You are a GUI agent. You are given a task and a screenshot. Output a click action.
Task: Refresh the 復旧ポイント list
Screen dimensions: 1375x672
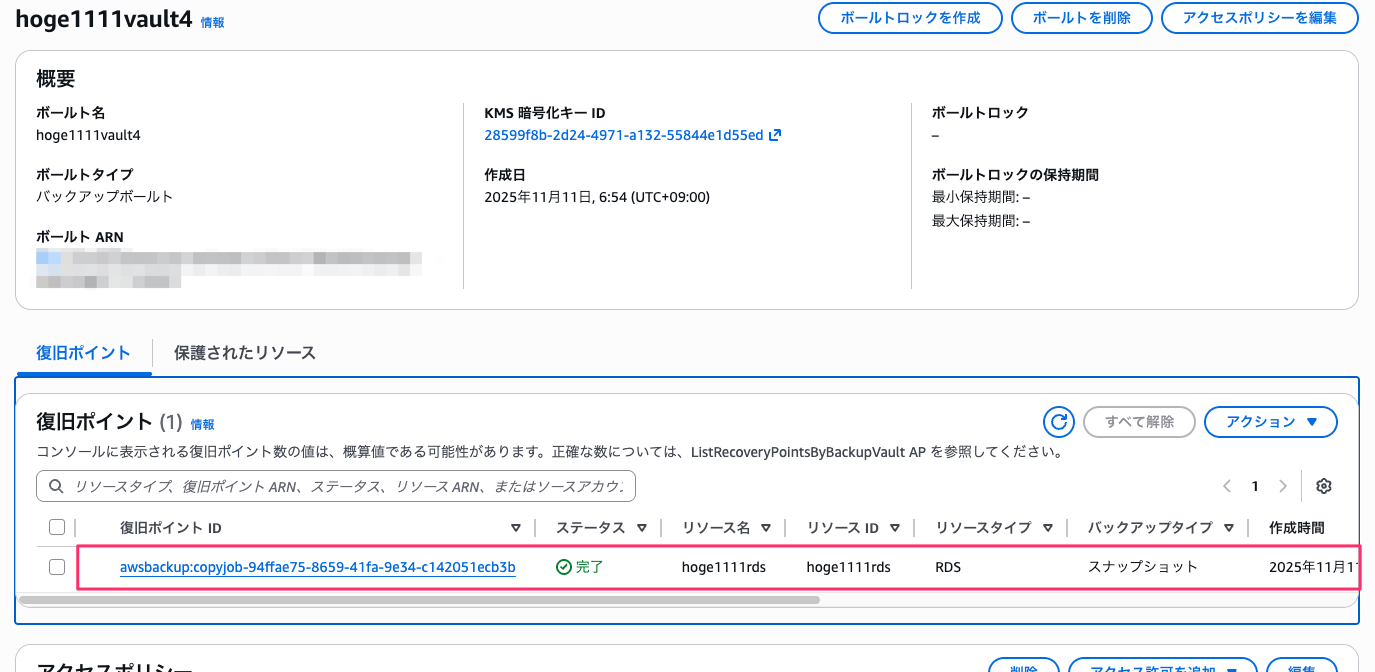click(x=1059, y=421)
